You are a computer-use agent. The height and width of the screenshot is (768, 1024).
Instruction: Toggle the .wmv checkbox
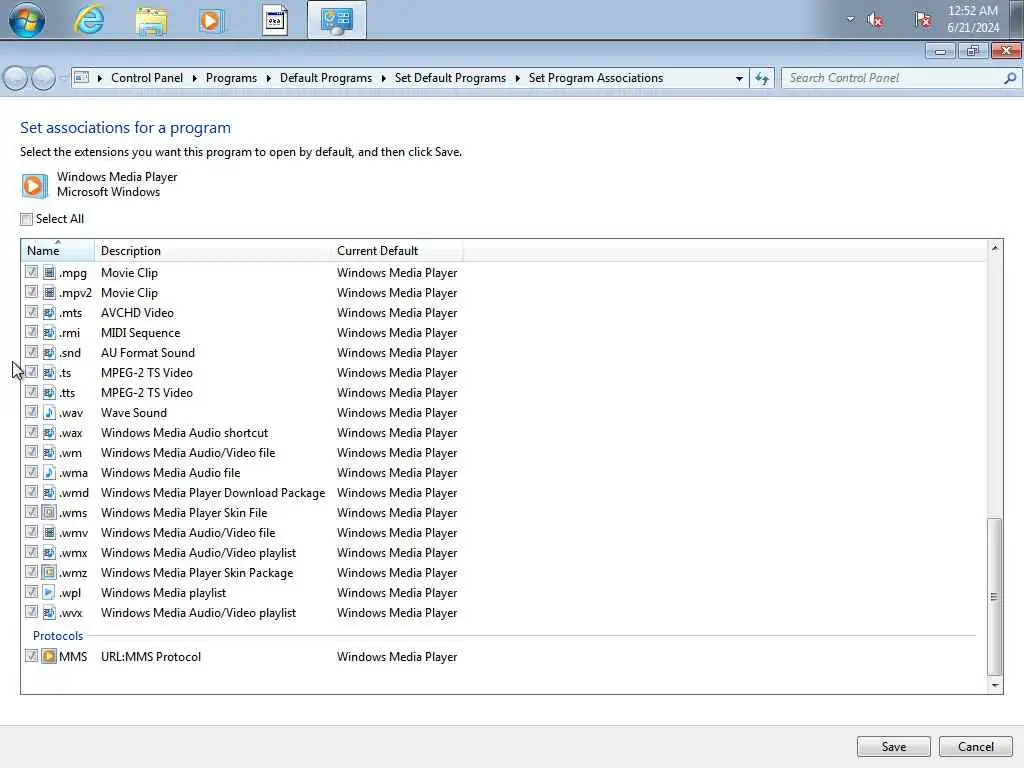pyautogui.click(x=31, y=532)
